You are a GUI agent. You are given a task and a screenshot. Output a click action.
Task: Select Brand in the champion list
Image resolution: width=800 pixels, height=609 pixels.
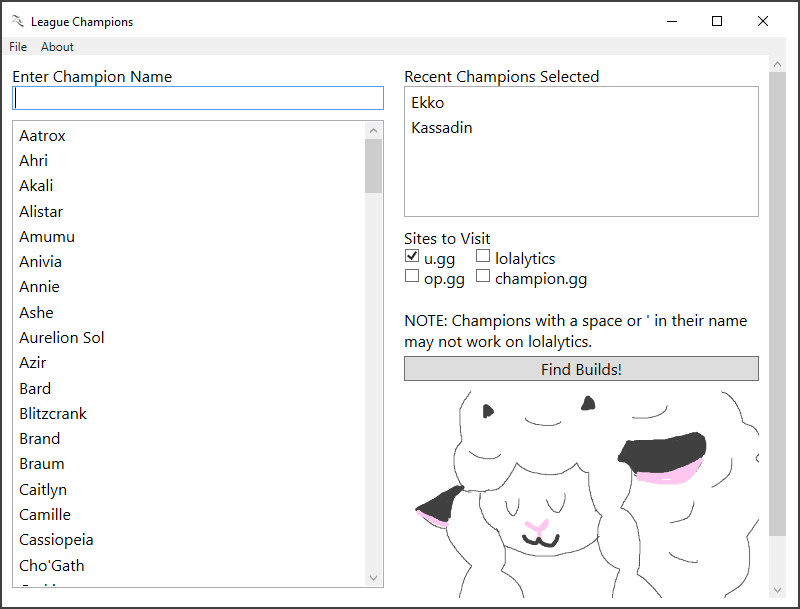(189, 439)
